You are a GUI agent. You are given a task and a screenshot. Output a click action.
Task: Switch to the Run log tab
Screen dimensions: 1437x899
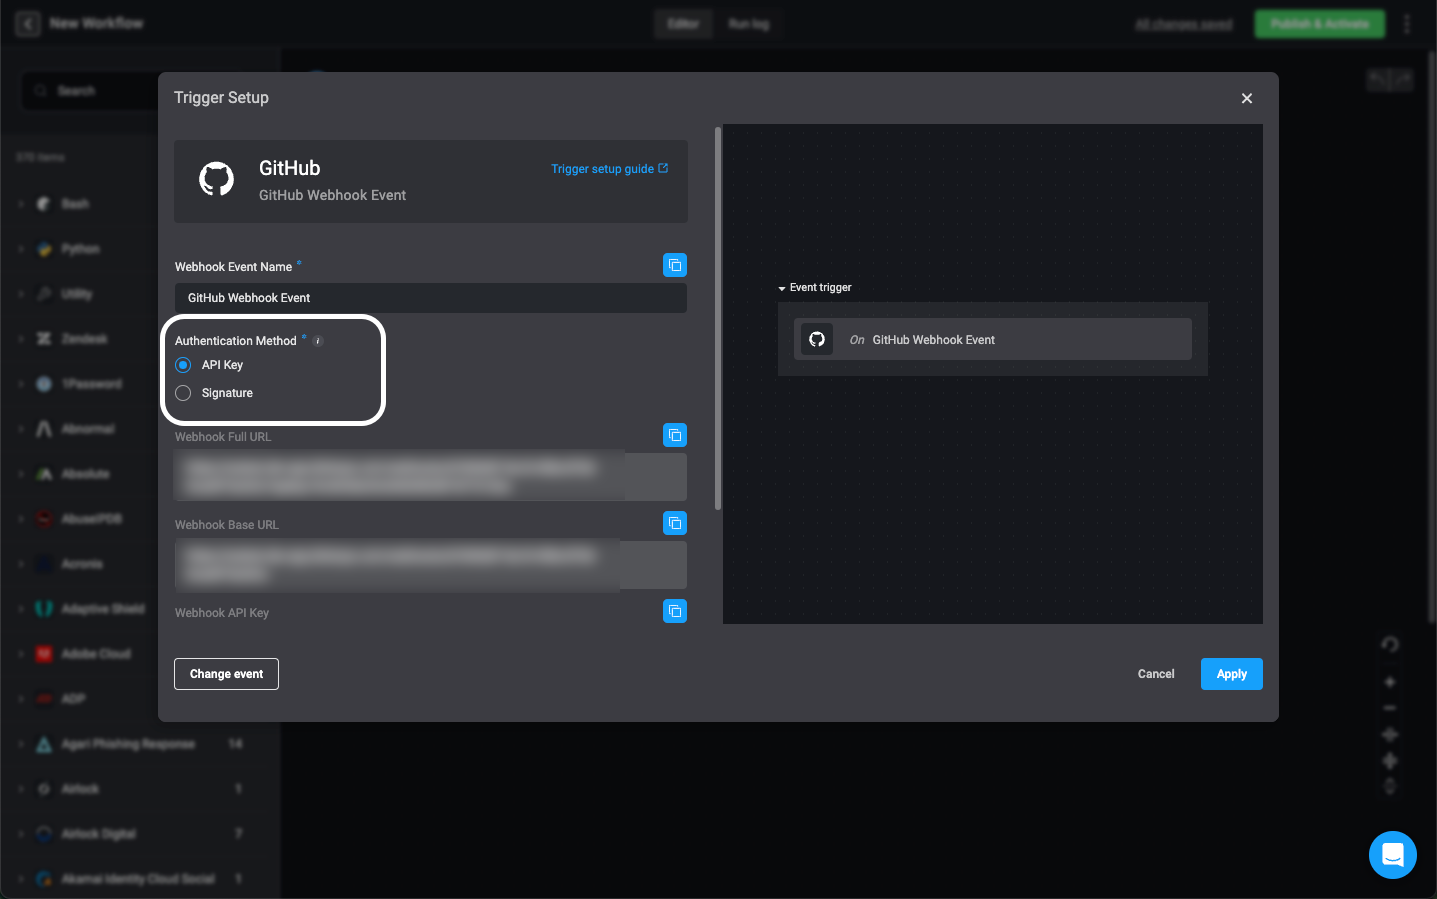749,24
